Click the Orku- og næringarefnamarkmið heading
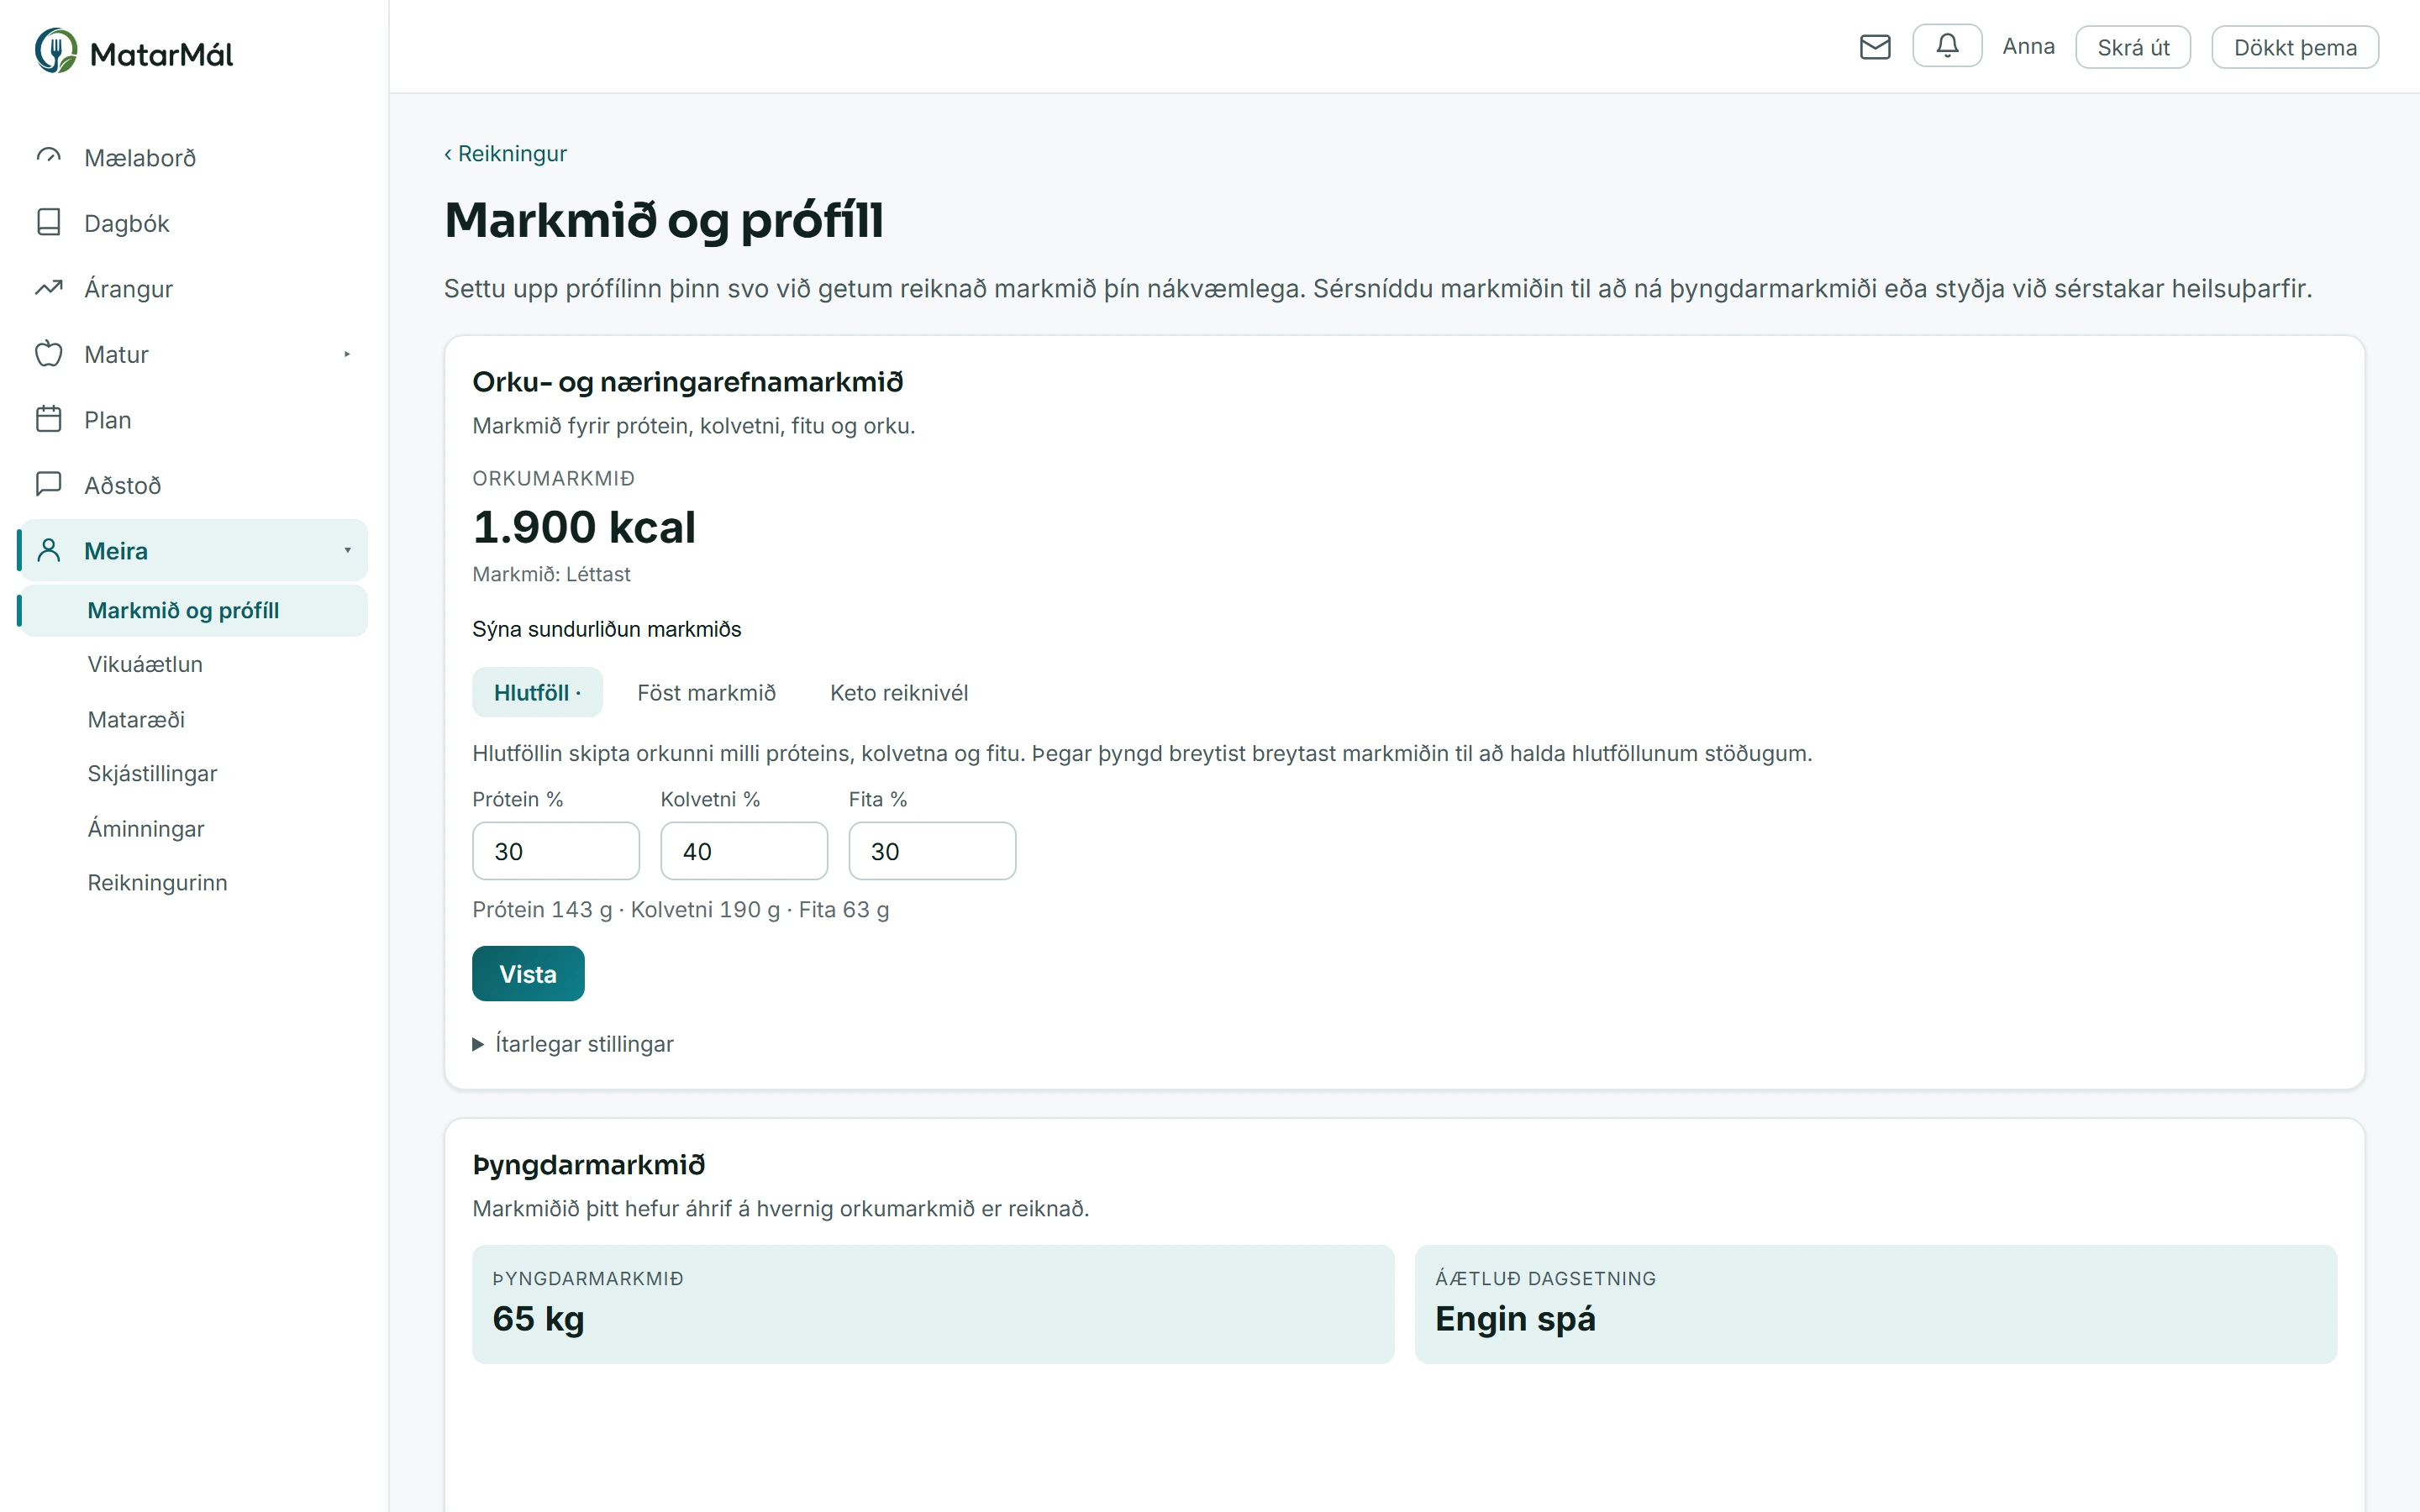The height and width of the screenshot is (1512, 2420). pos(688,382)
